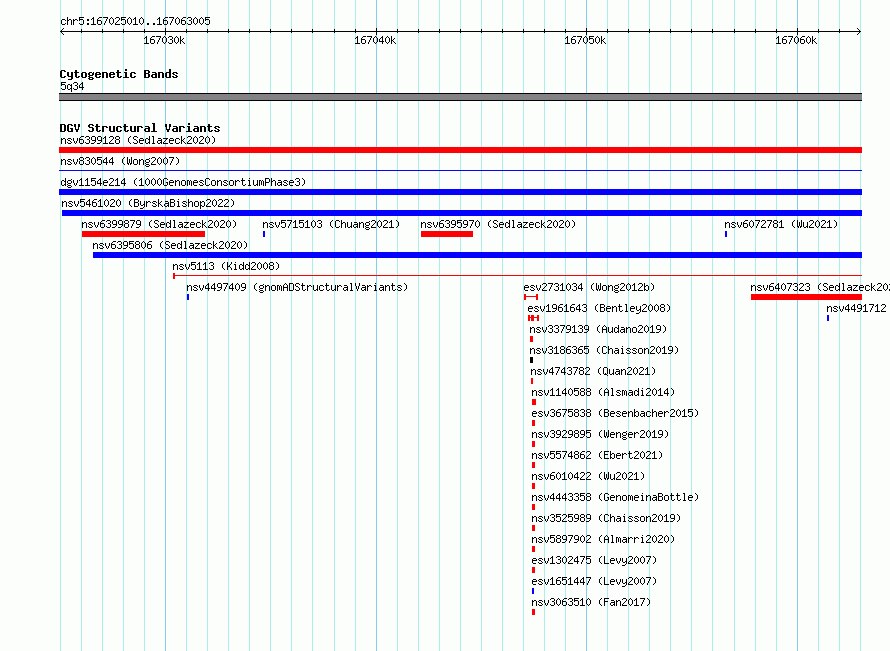Open the nsv4443358 (GenomeinaBottle) label

click(x=615, y=497)
